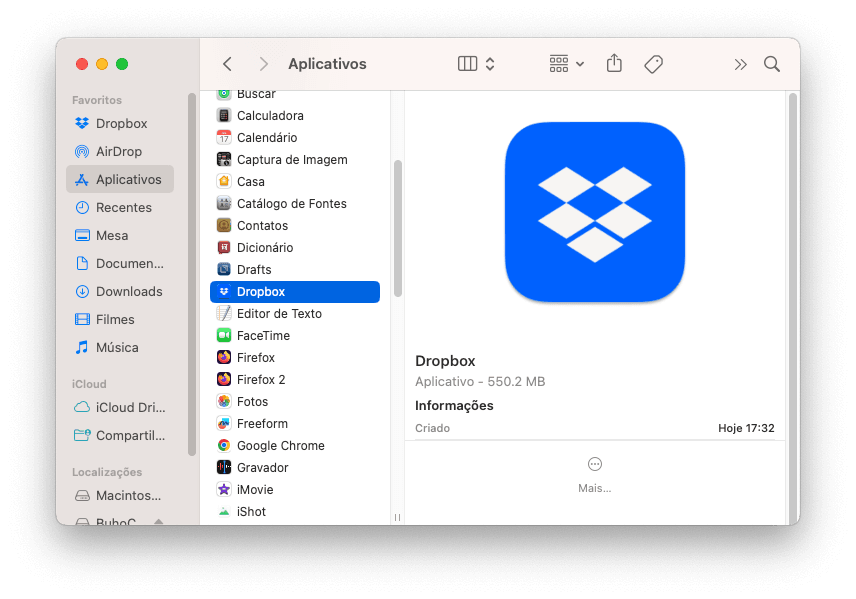
Task: Click the Informações heading
Action: 454,406
